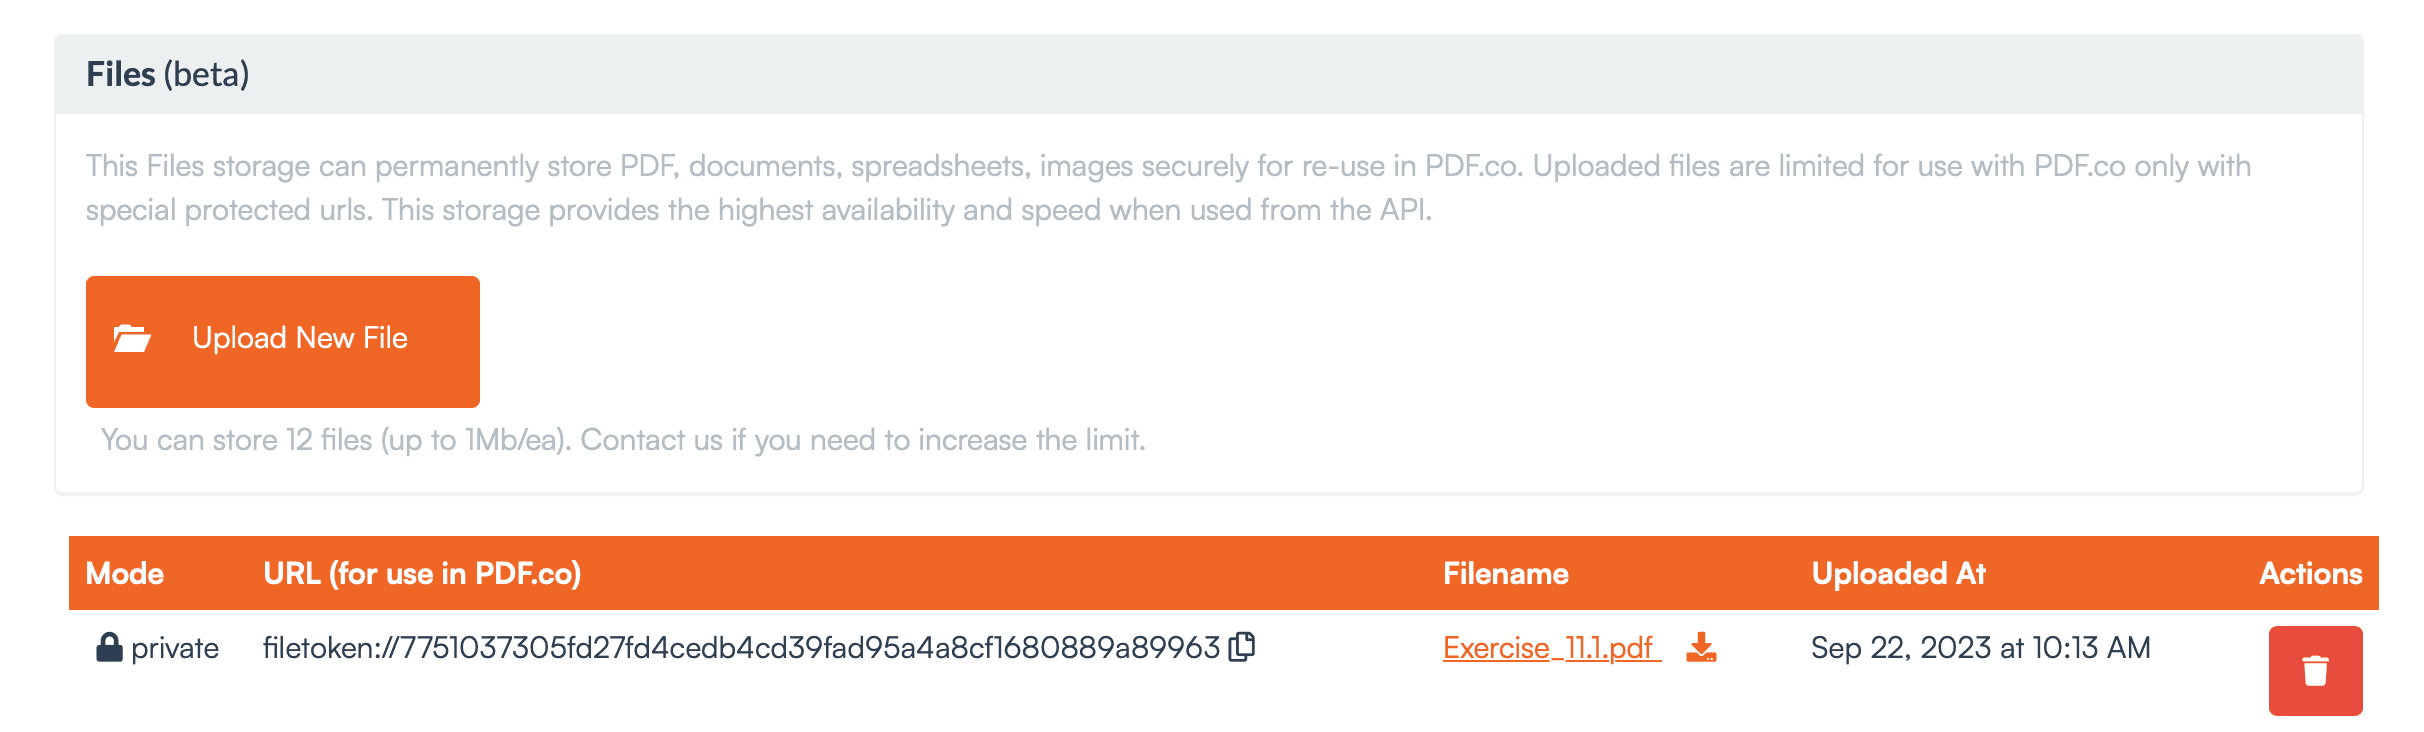The image size is (2424, 732).
Task: Select the Files (beta) section header
Action: click(x=167, y=73)
